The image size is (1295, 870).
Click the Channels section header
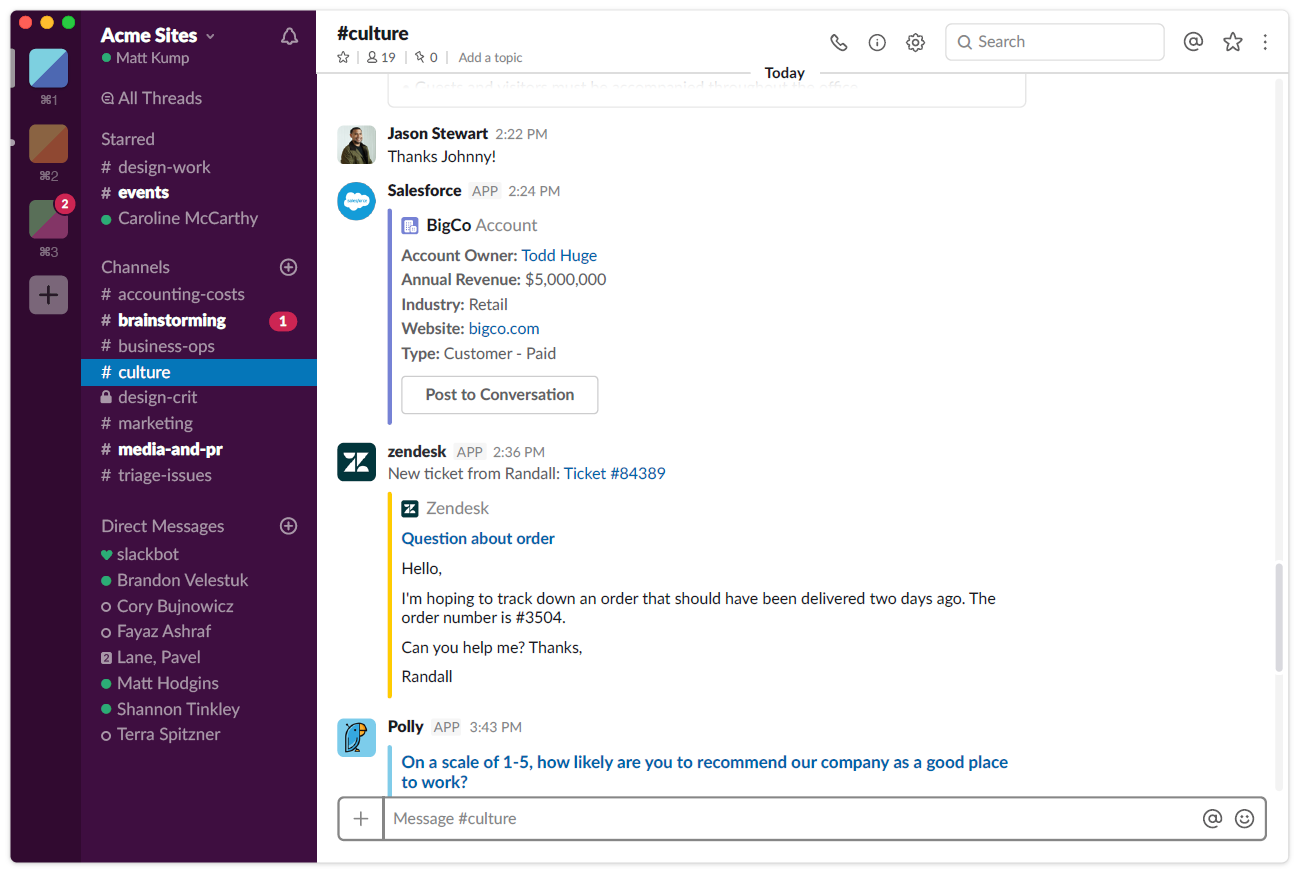(x=135, y=267)
